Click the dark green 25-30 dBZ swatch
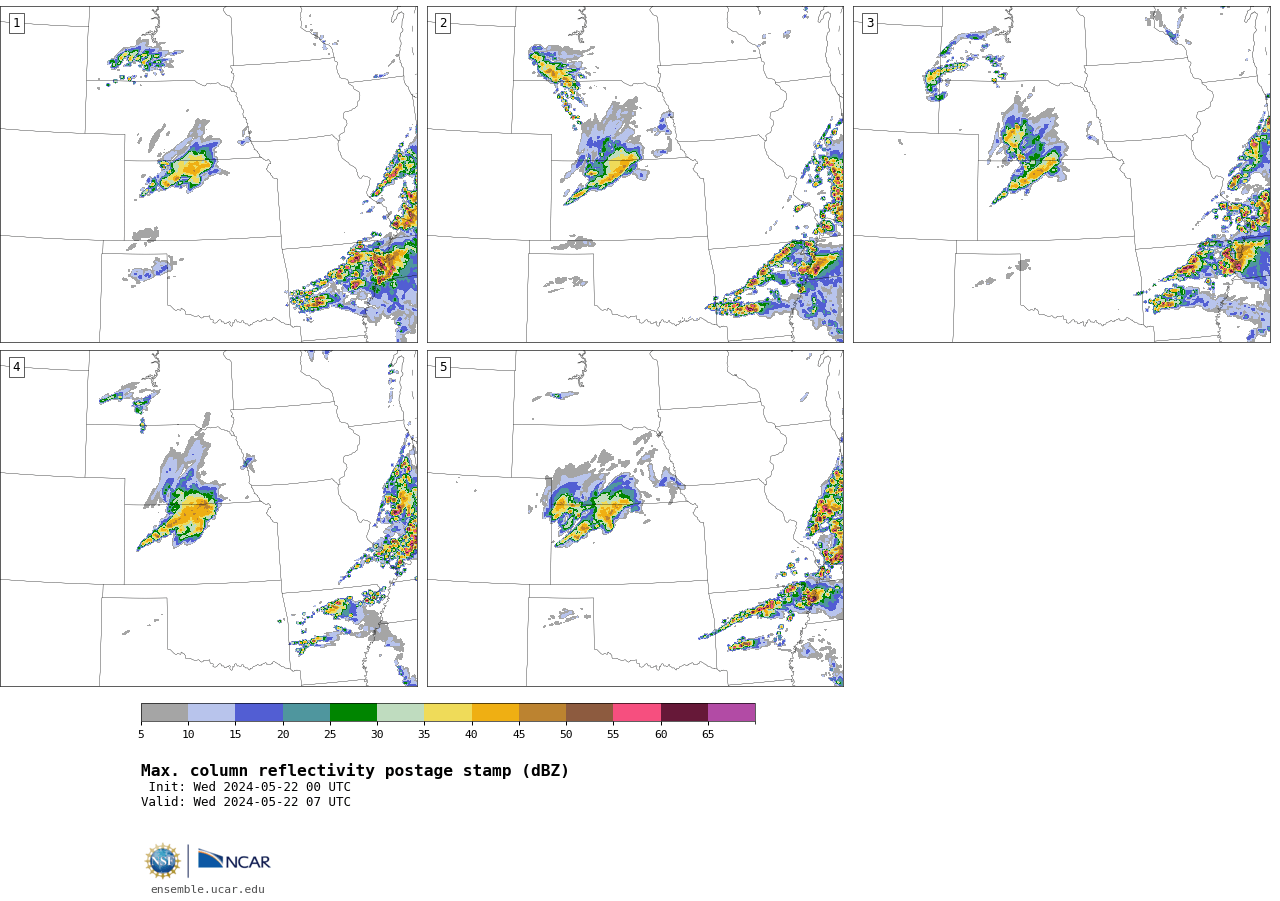 [353, 712]
